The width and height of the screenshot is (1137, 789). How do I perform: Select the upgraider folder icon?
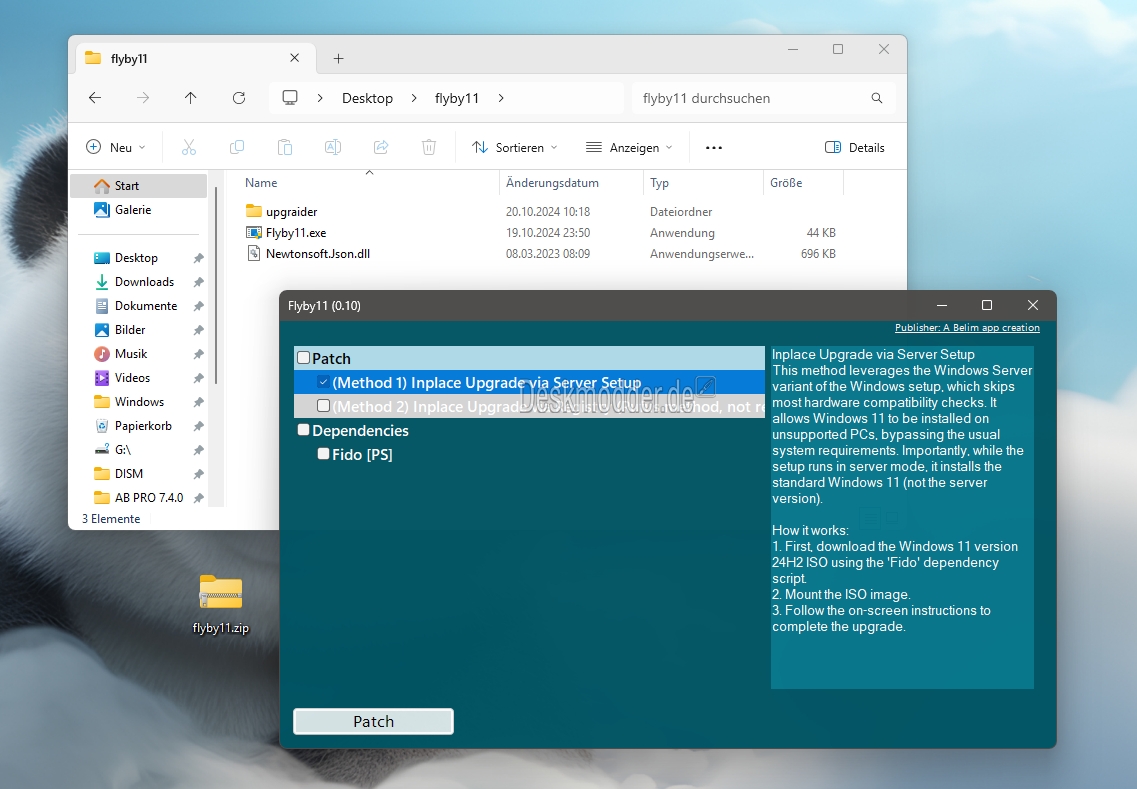254,211
